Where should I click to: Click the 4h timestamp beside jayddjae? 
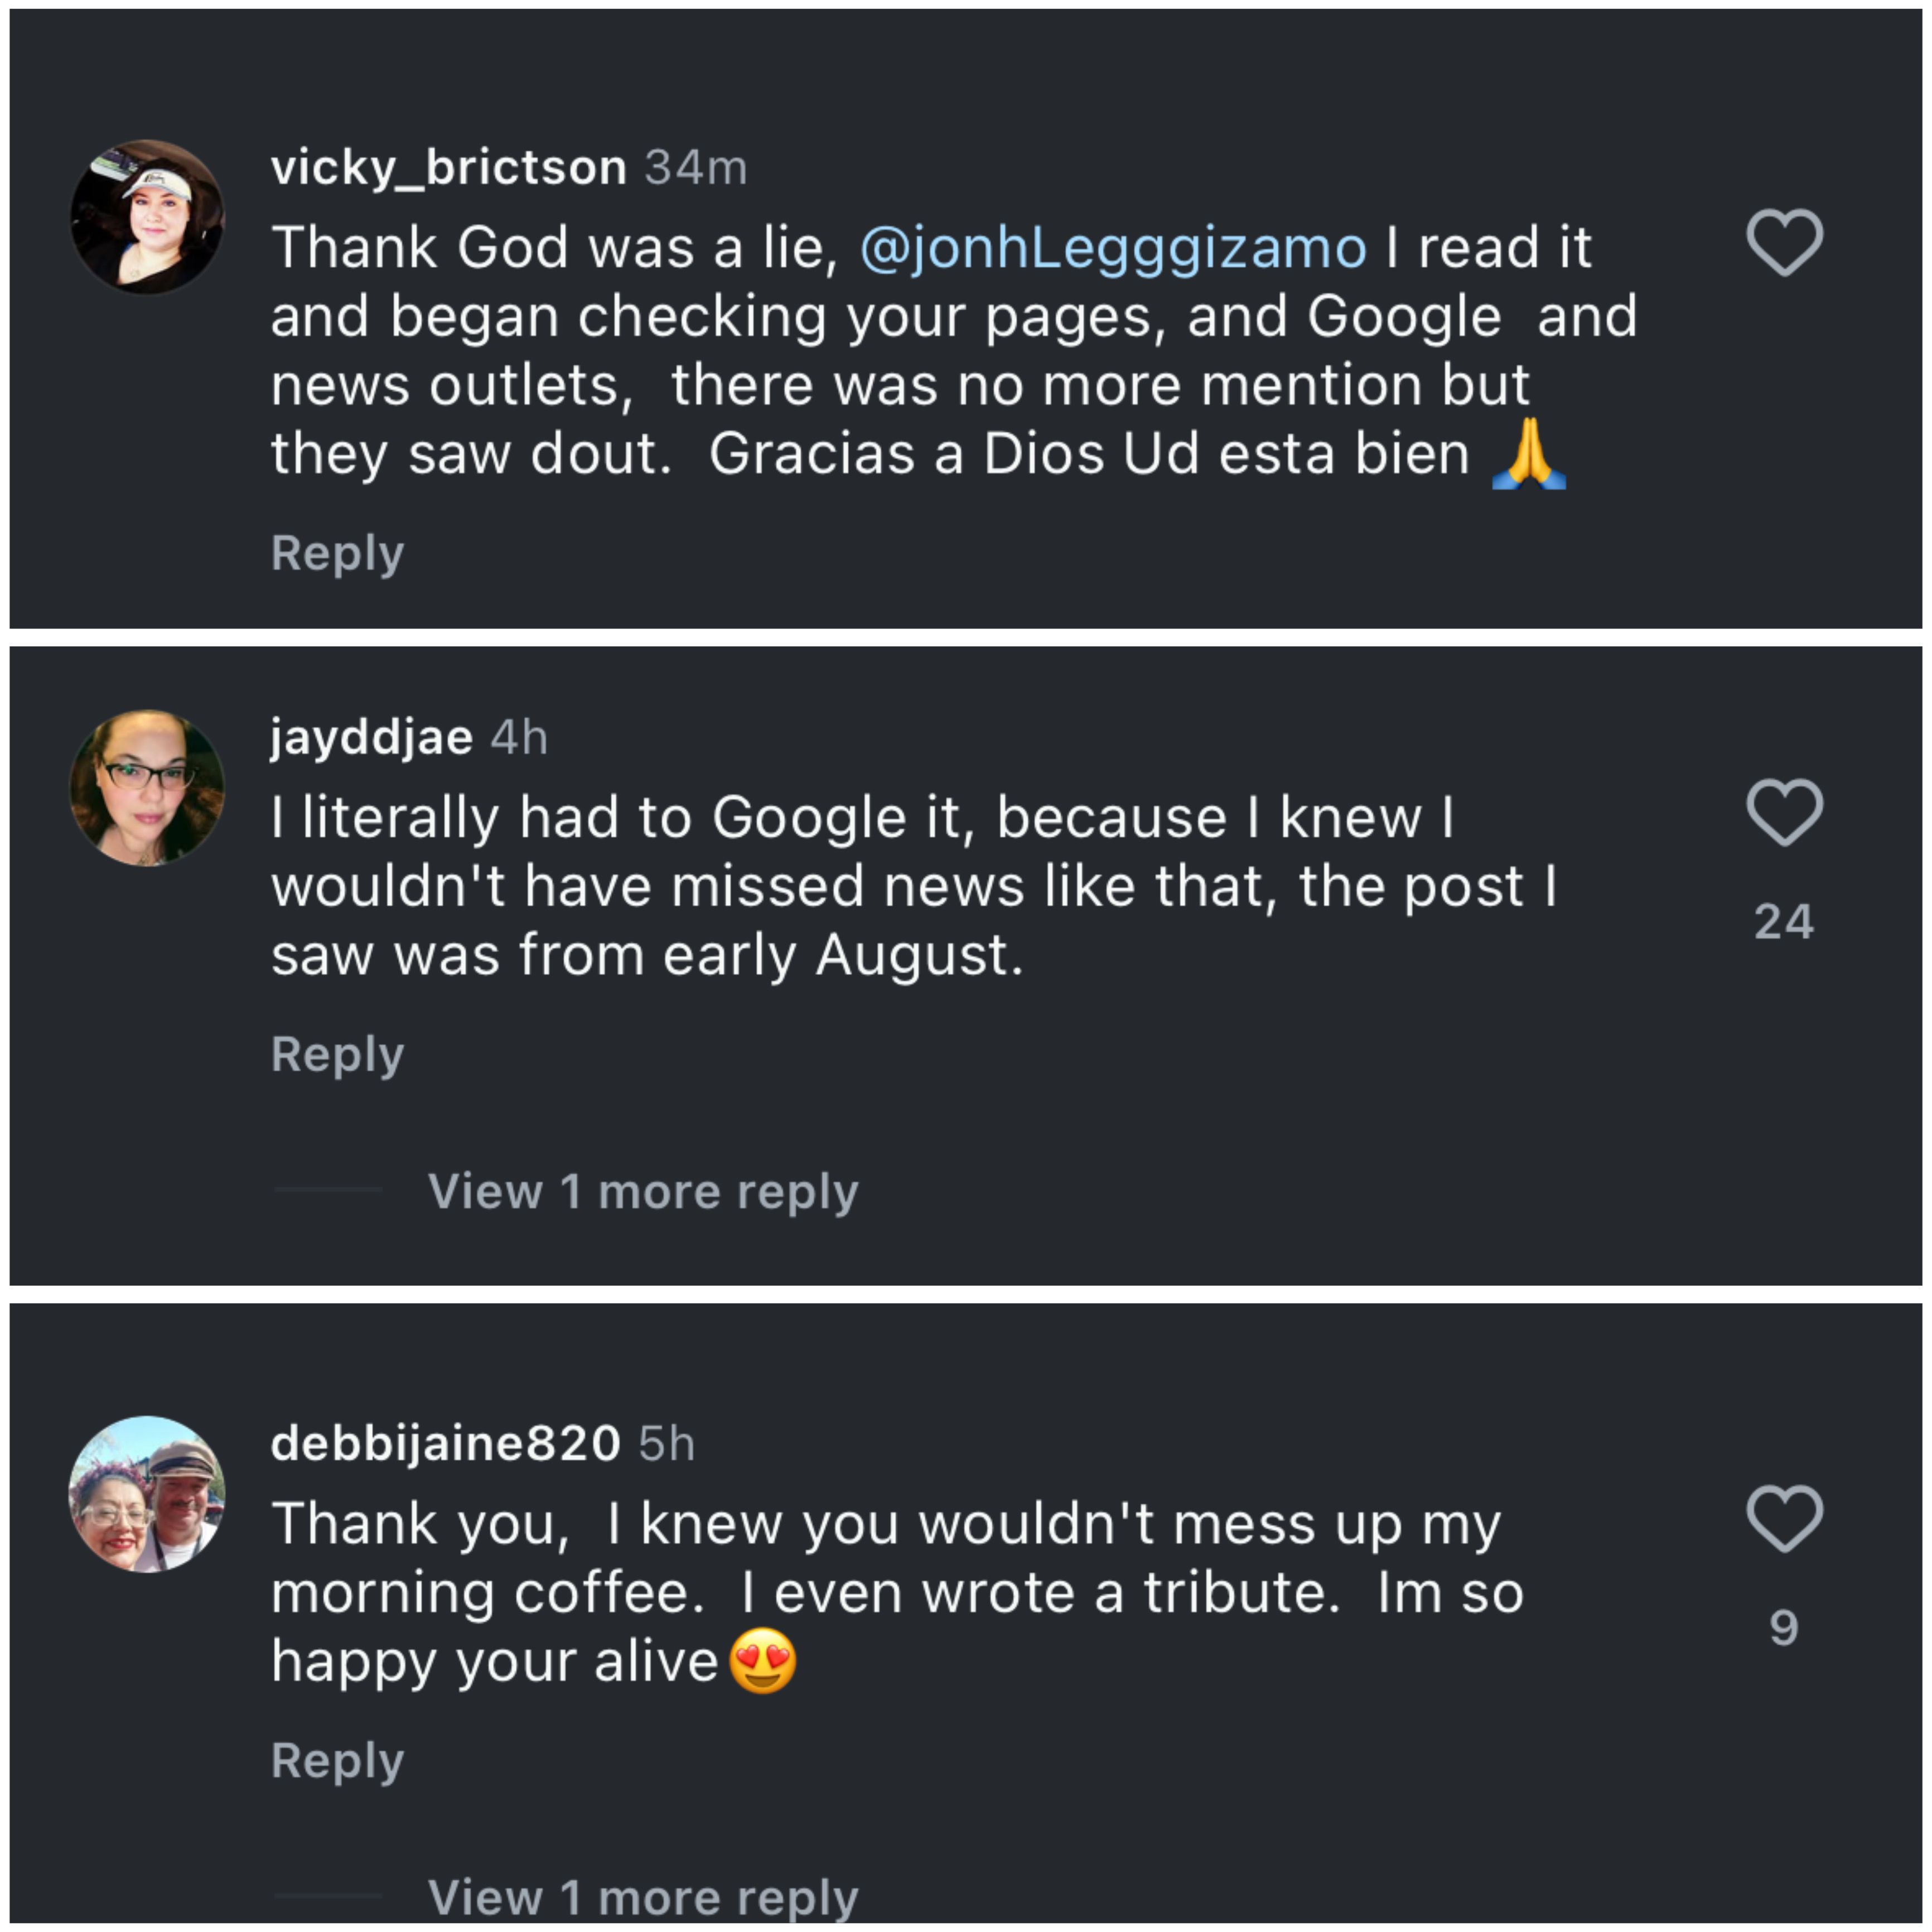pyautogui.click(x=519, y=737)
